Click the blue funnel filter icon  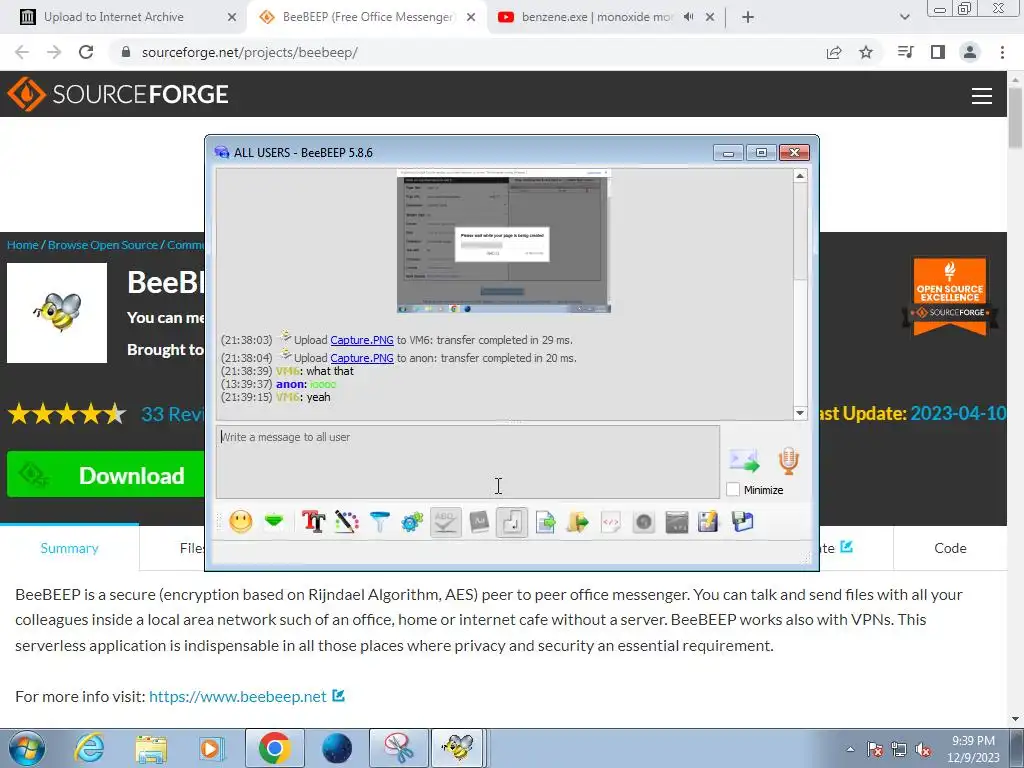pos(379,522)
